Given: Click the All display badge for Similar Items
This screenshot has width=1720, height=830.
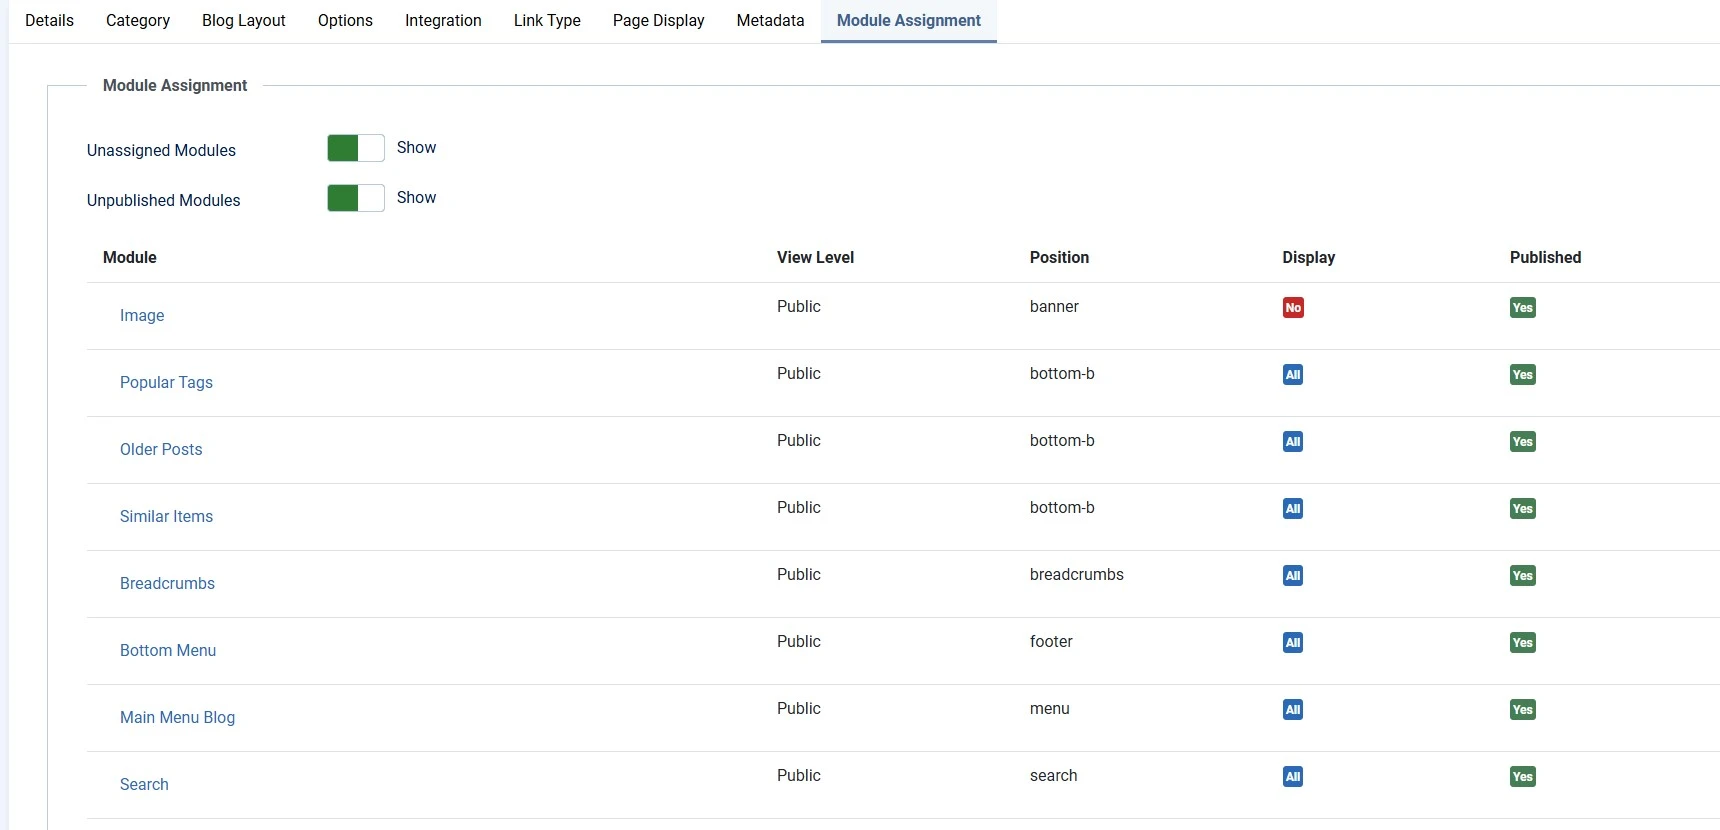Looking at the screenshot, I should point(1293,509).
